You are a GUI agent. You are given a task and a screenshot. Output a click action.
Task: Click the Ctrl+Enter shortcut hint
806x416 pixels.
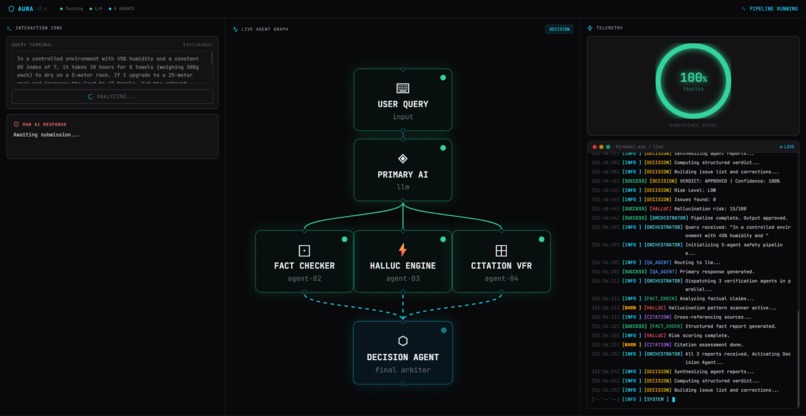pos(198,45)
